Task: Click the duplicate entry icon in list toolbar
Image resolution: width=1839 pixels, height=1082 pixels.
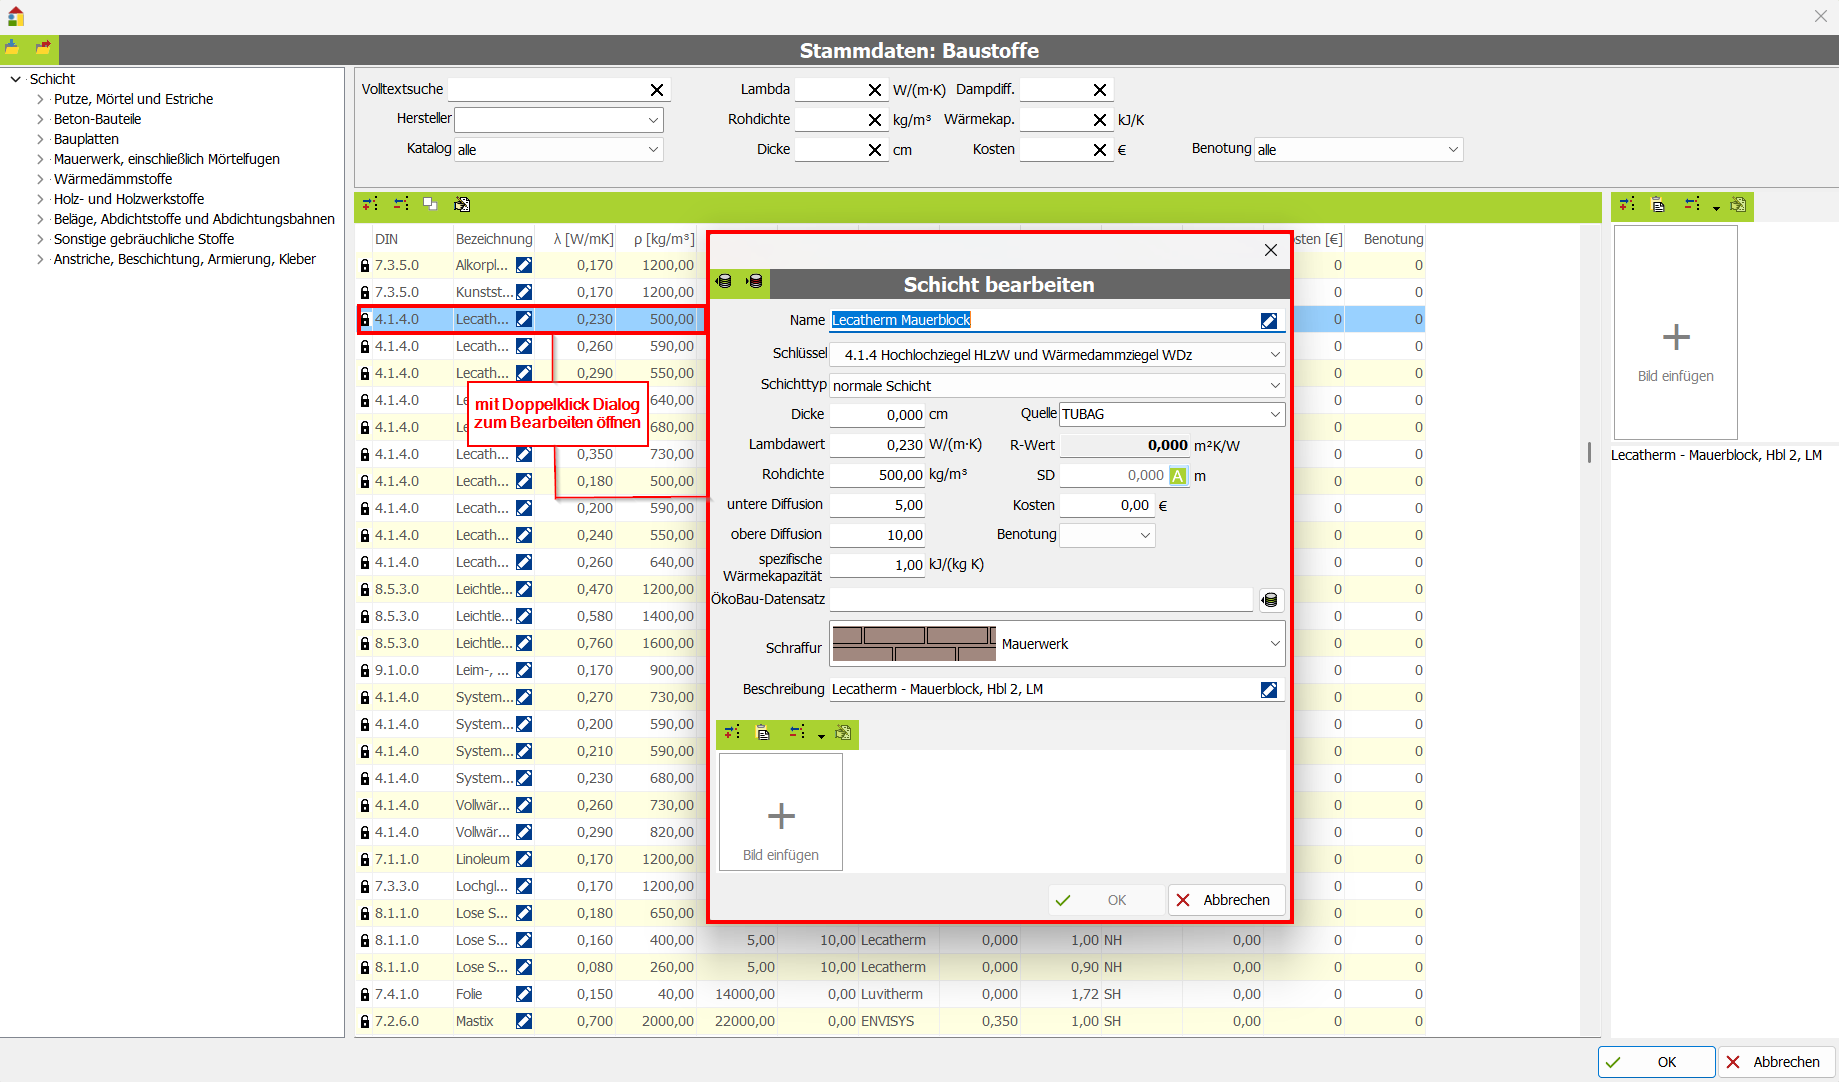Action: point(430,204)
